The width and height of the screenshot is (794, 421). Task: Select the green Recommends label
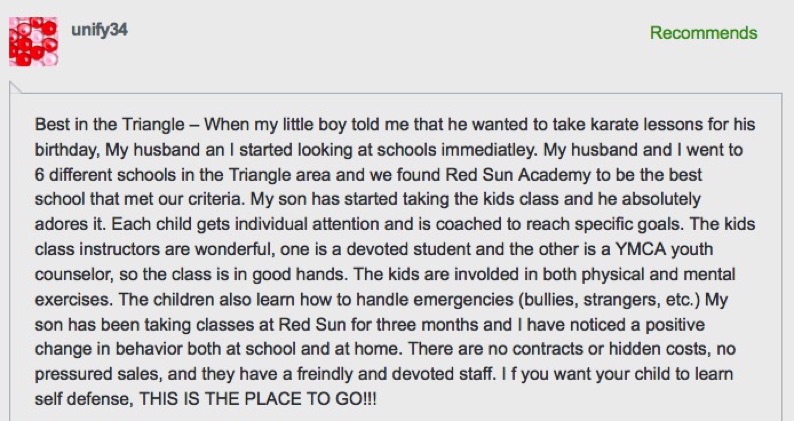pos(704,33)
